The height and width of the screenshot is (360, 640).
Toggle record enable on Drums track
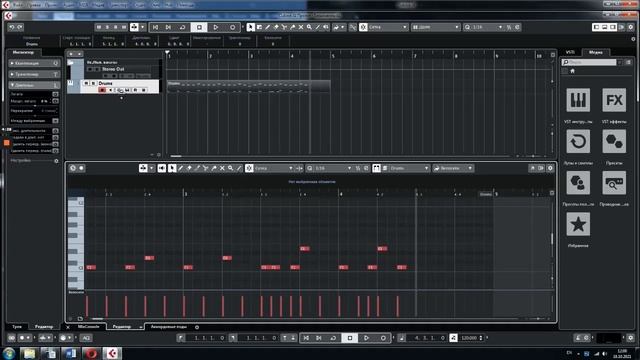click(102, 90)
